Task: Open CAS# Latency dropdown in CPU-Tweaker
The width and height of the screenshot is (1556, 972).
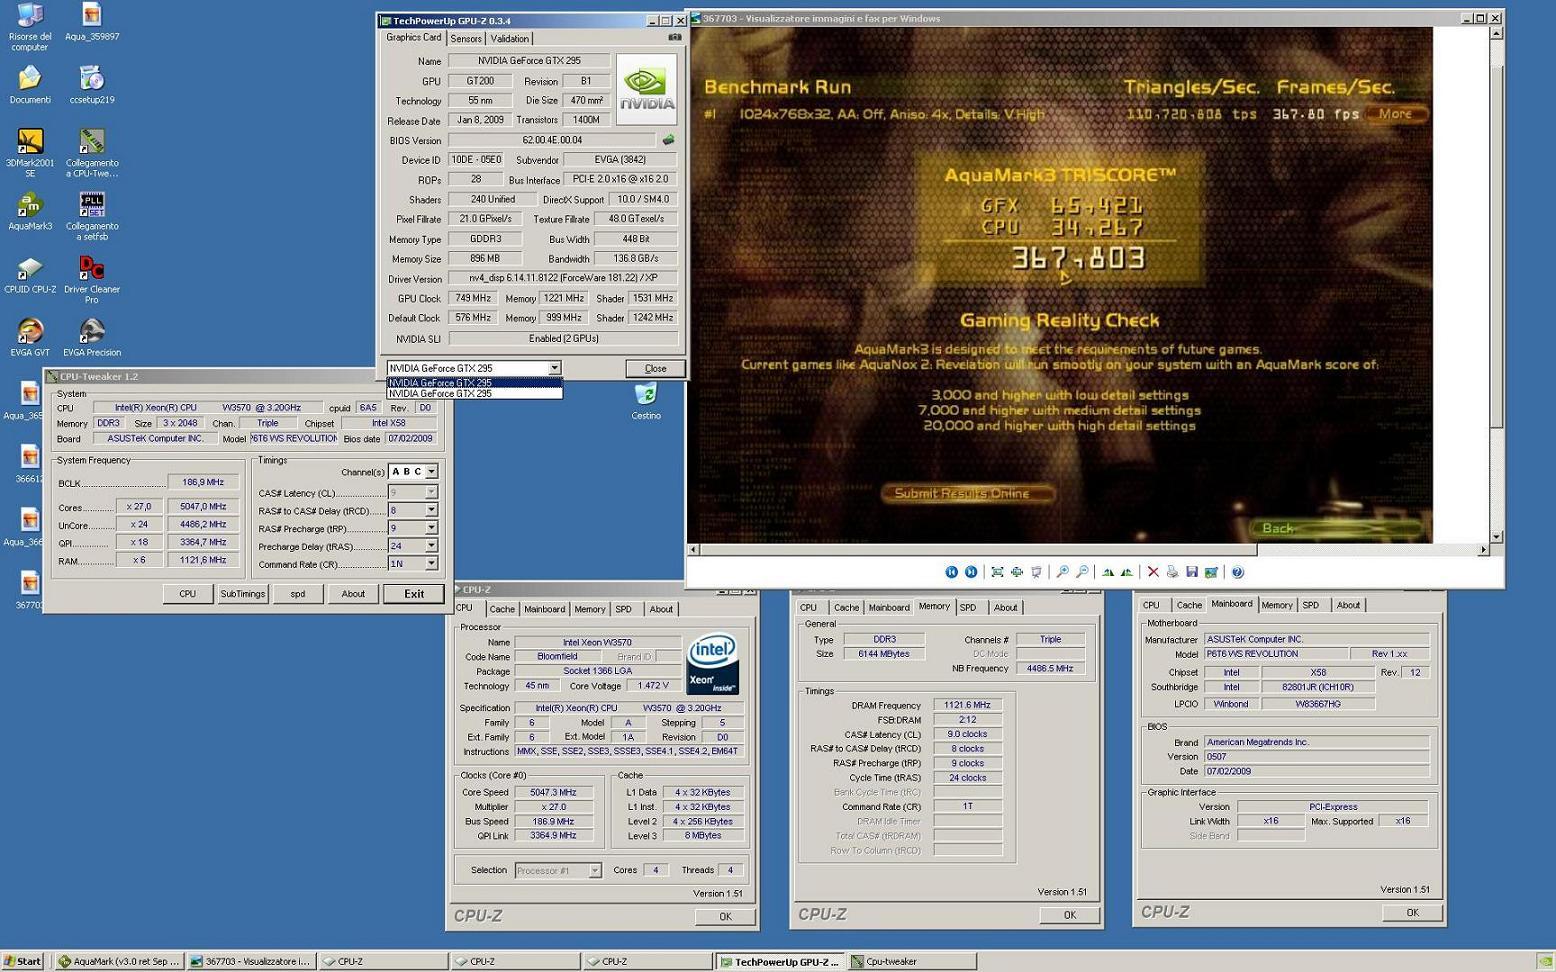Action: pos(431,492)
